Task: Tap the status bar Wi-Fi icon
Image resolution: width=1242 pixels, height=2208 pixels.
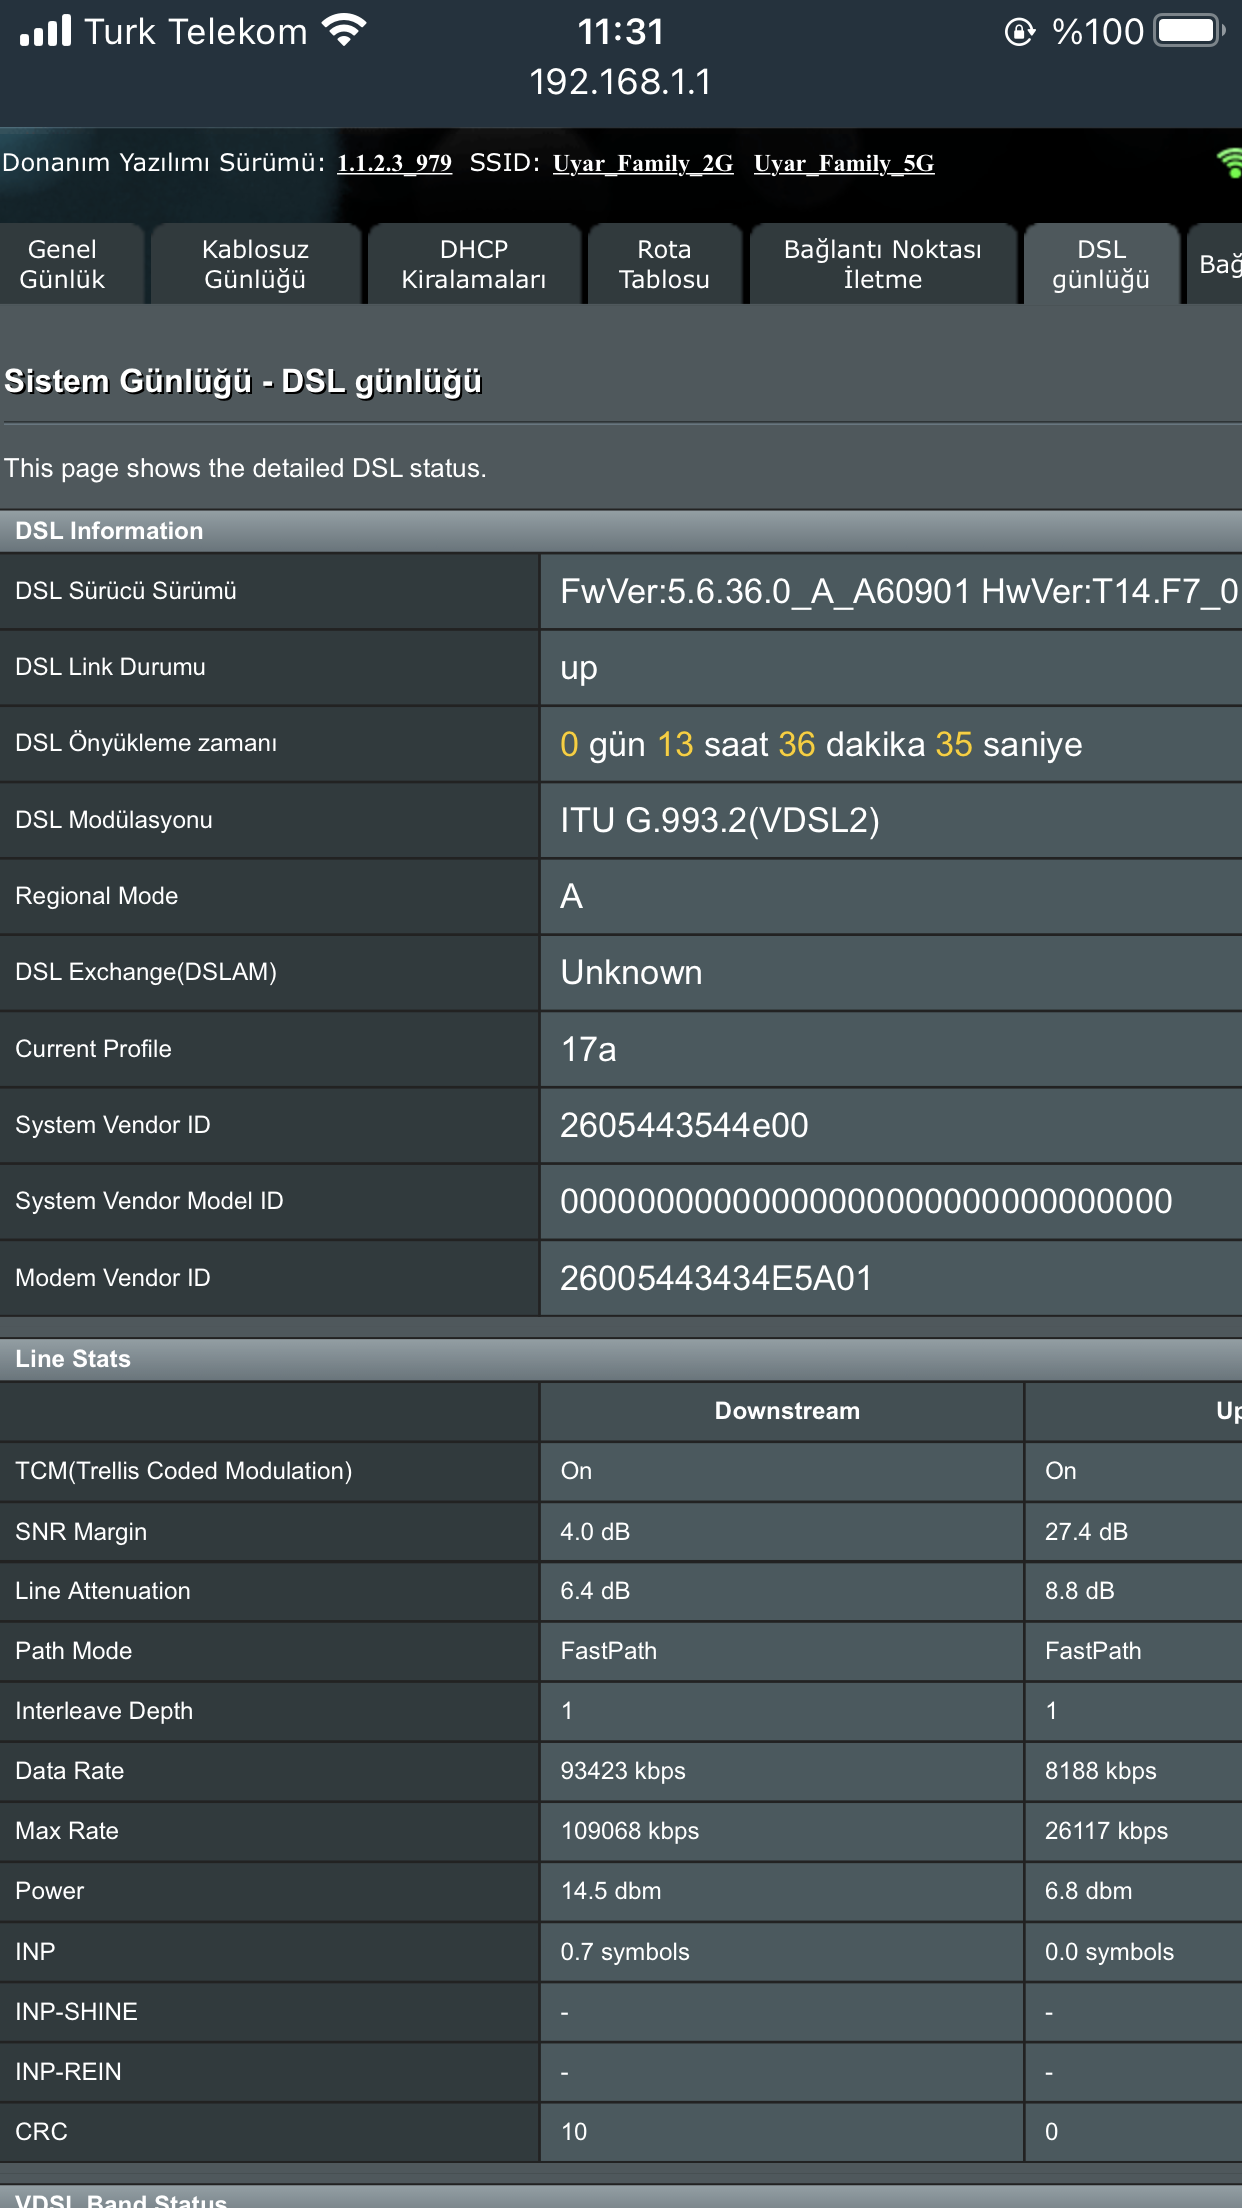Action: [344, 31]
